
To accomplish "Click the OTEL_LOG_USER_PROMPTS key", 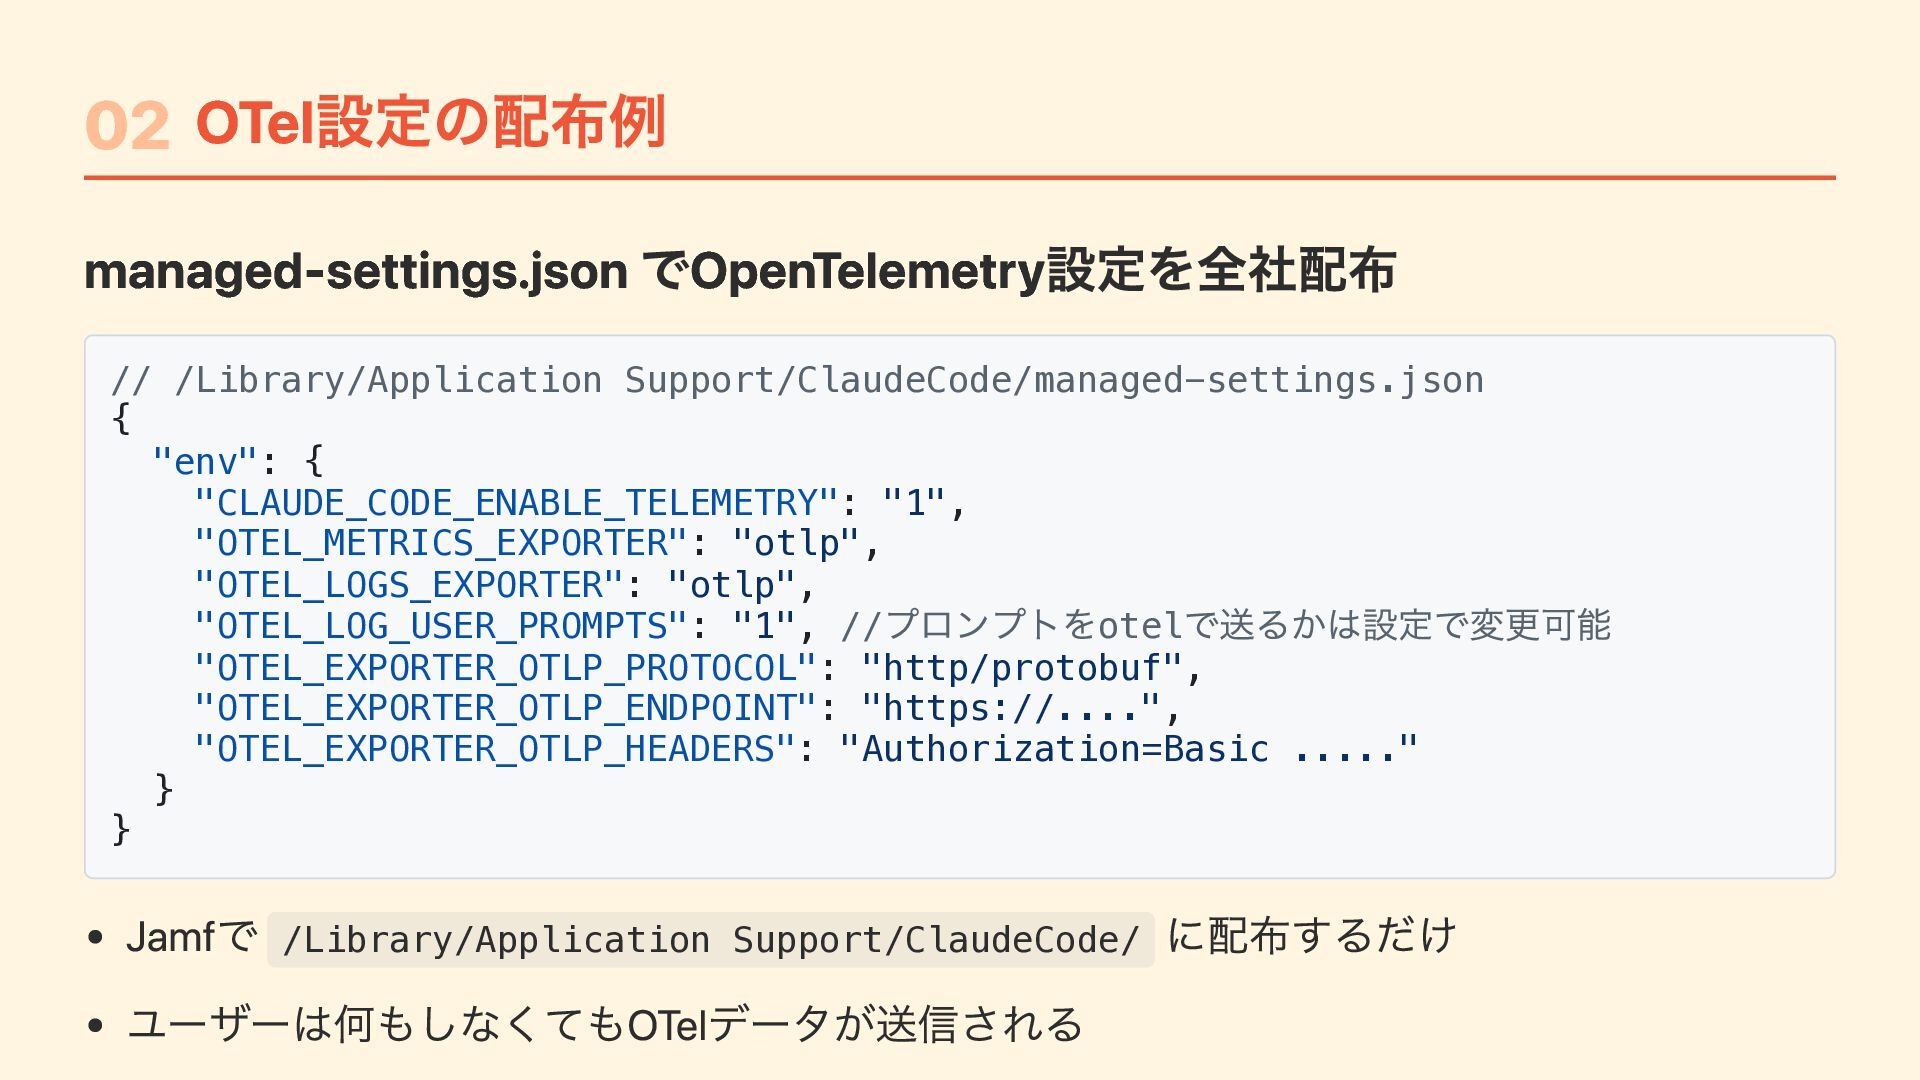I will coord(441,626).
